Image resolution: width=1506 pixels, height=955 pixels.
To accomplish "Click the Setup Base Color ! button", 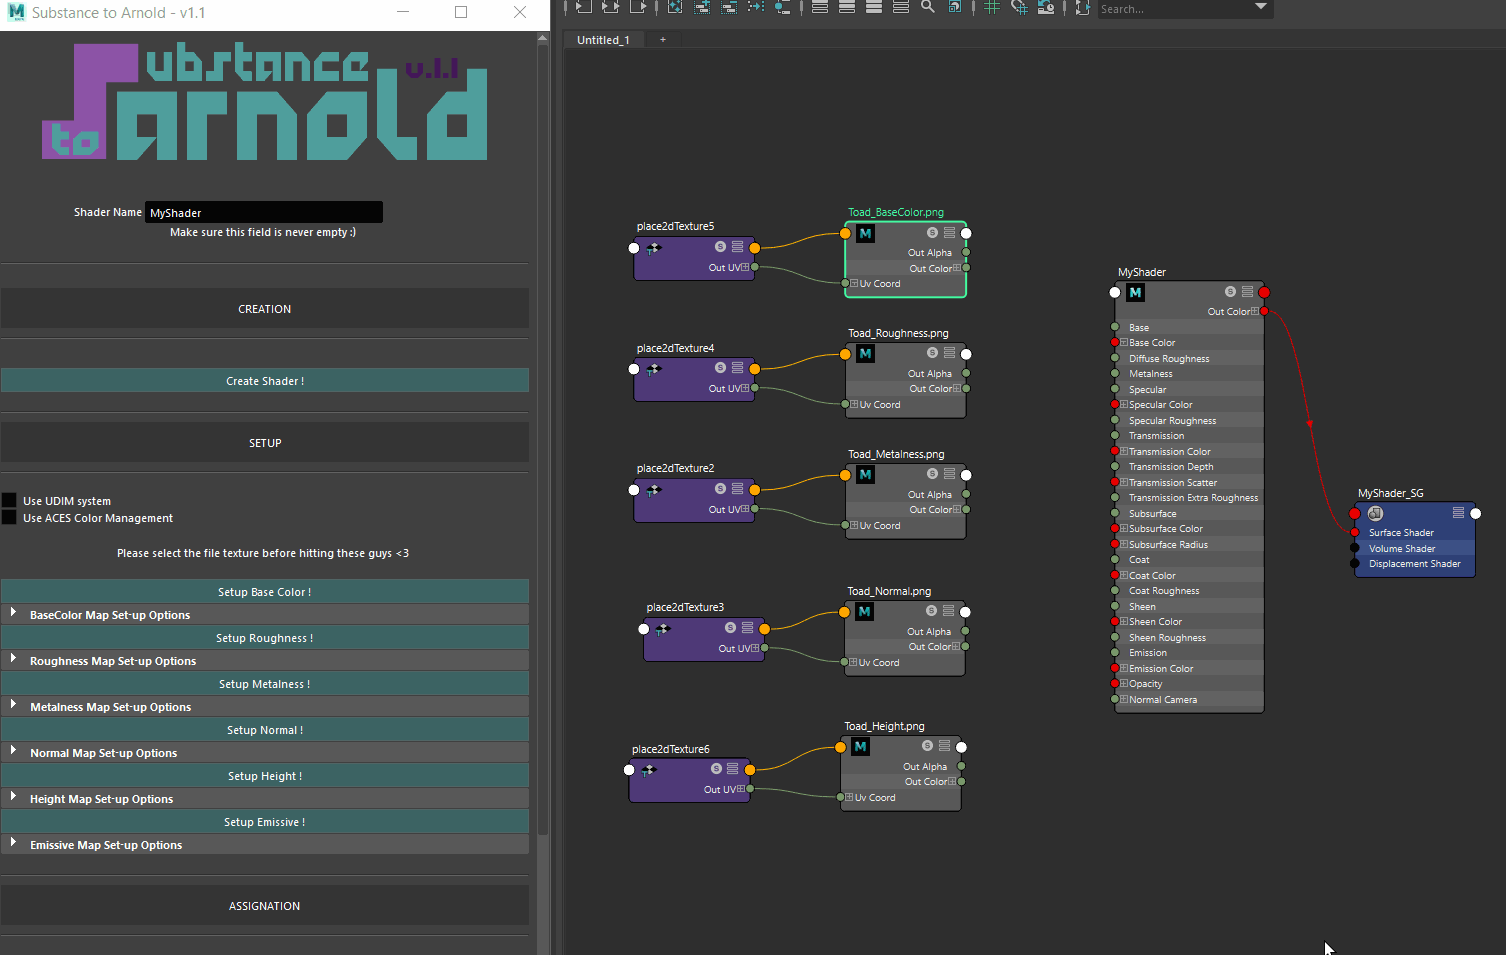I will 265,592.
